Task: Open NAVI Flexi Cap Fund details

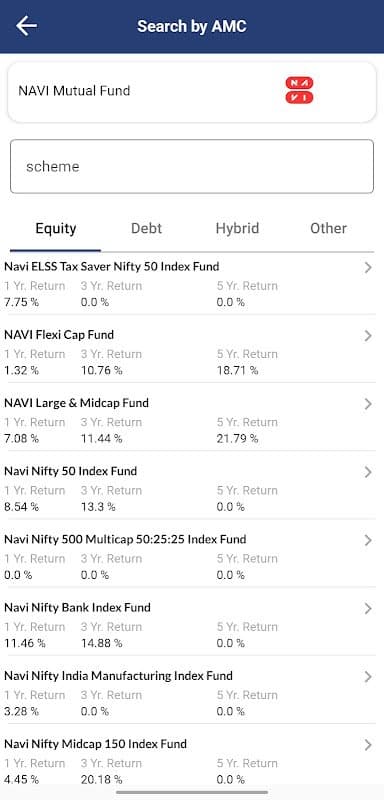Action: 59,335
